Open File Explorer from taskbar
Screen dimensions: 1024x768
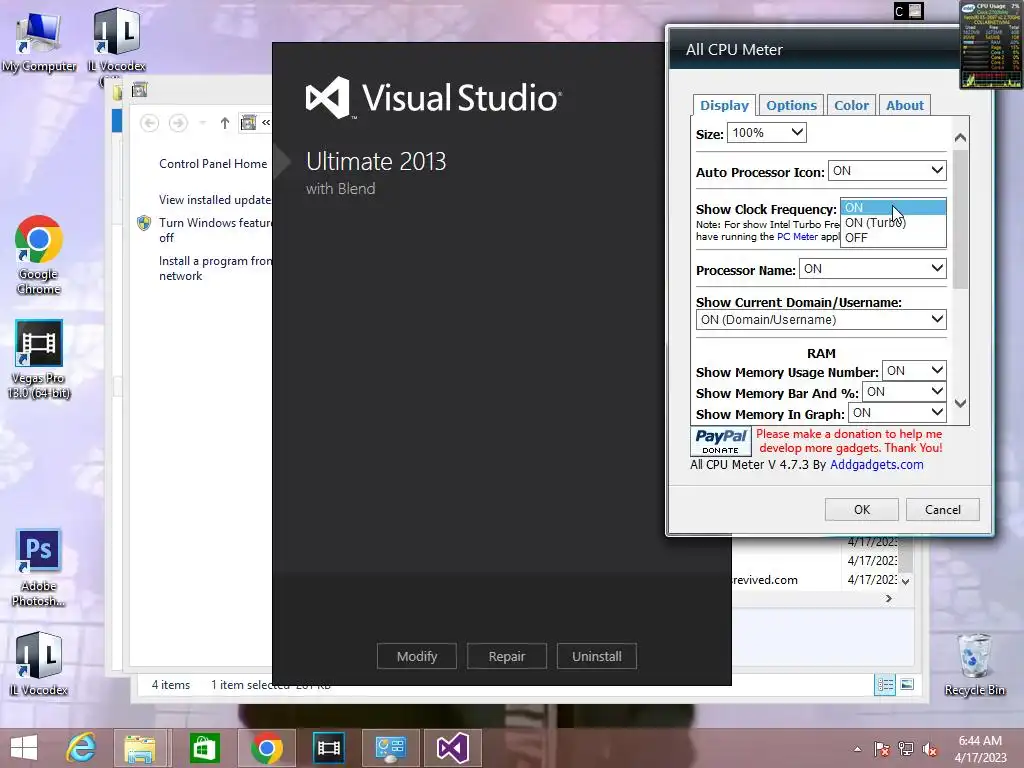(141, 748)
